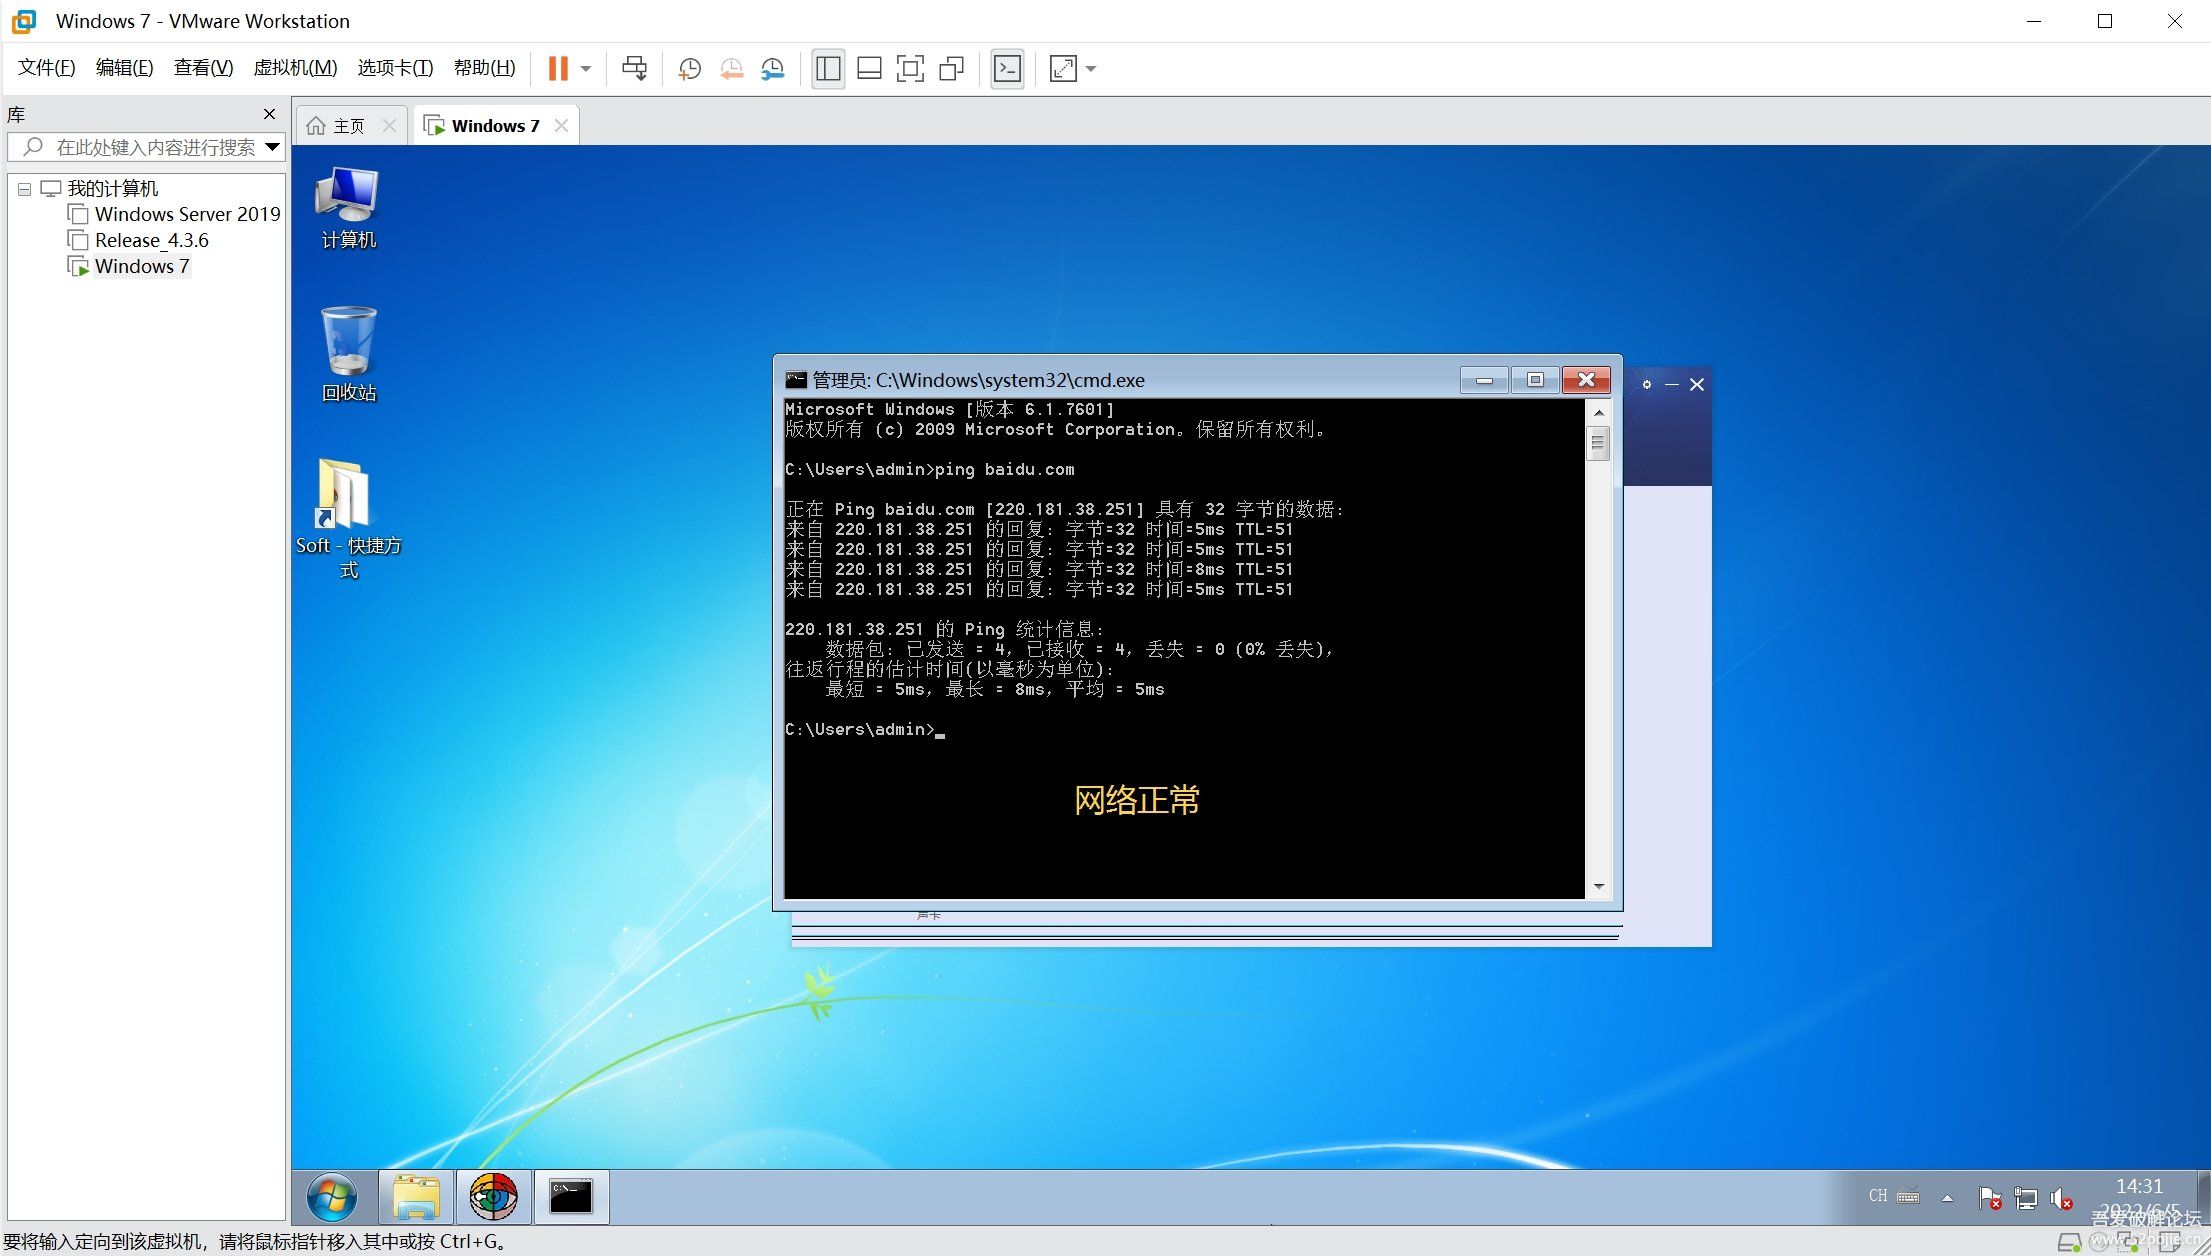This screenshot has width=2211, height=1256.
Task: Open the 选项卡(T) menu
Action: click(x=395, y=67)
